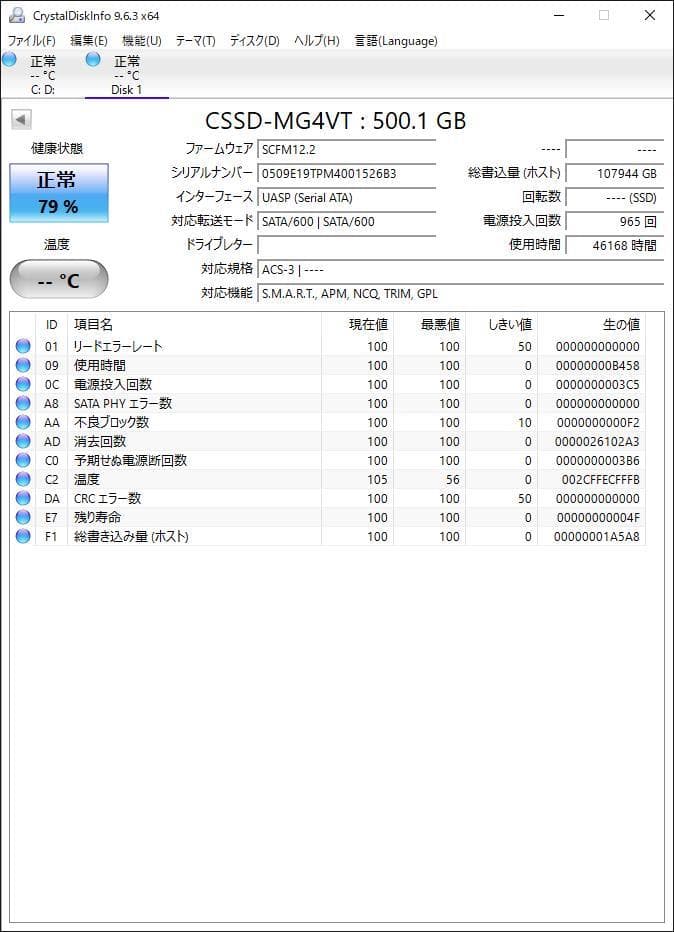Click the row name 不良ブロック数
This screenshot has height=932, width=674.
point(111,422)
